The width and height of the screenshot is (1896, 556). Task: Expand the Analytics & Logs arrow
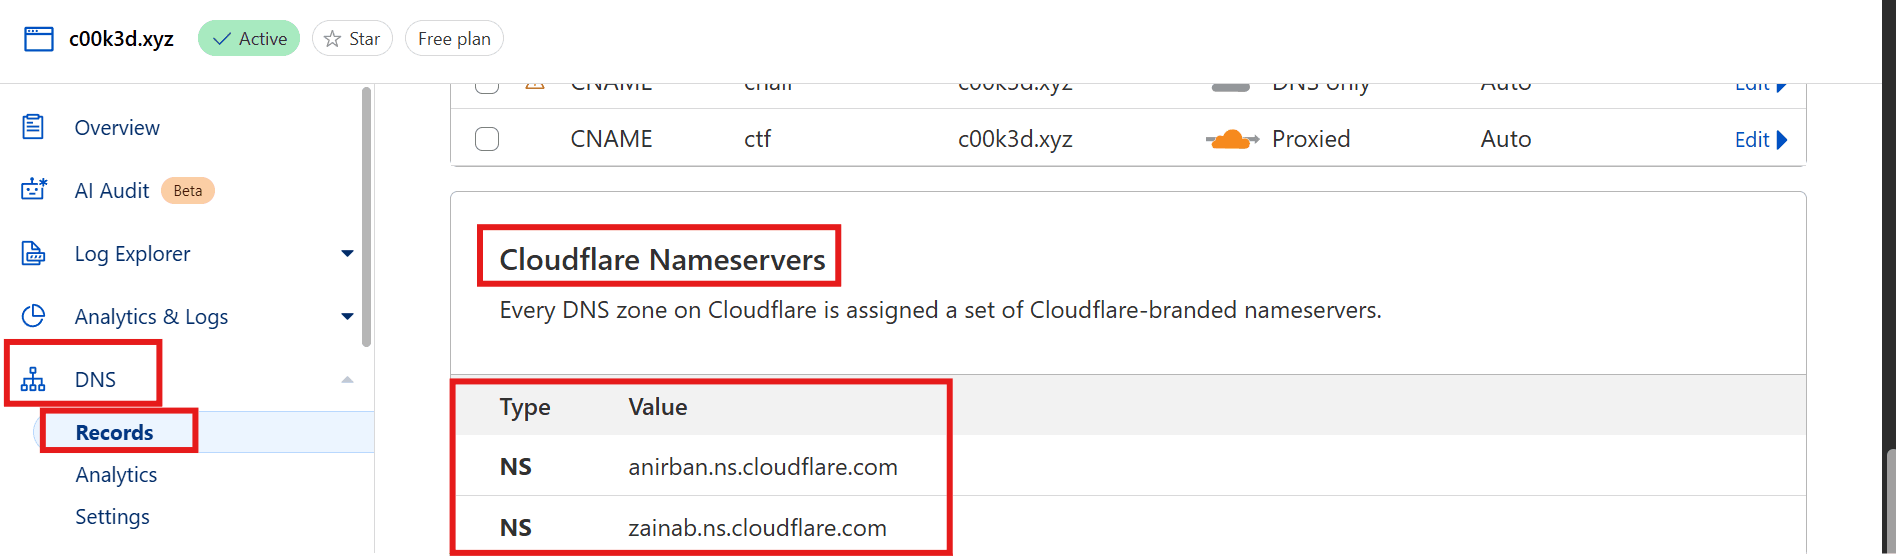pos(347,317)
